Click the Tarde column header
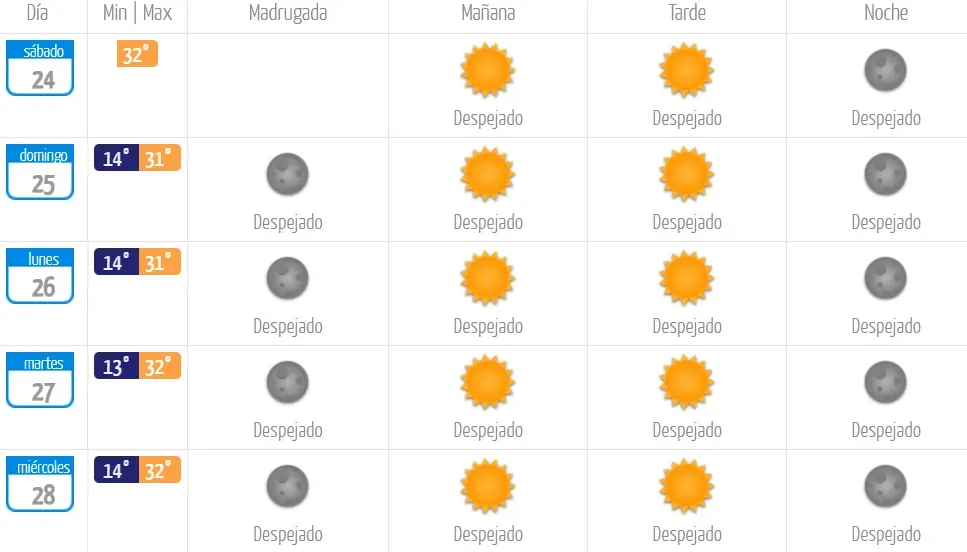This screenshot has height=552, width=967. (x=687, y=13)
